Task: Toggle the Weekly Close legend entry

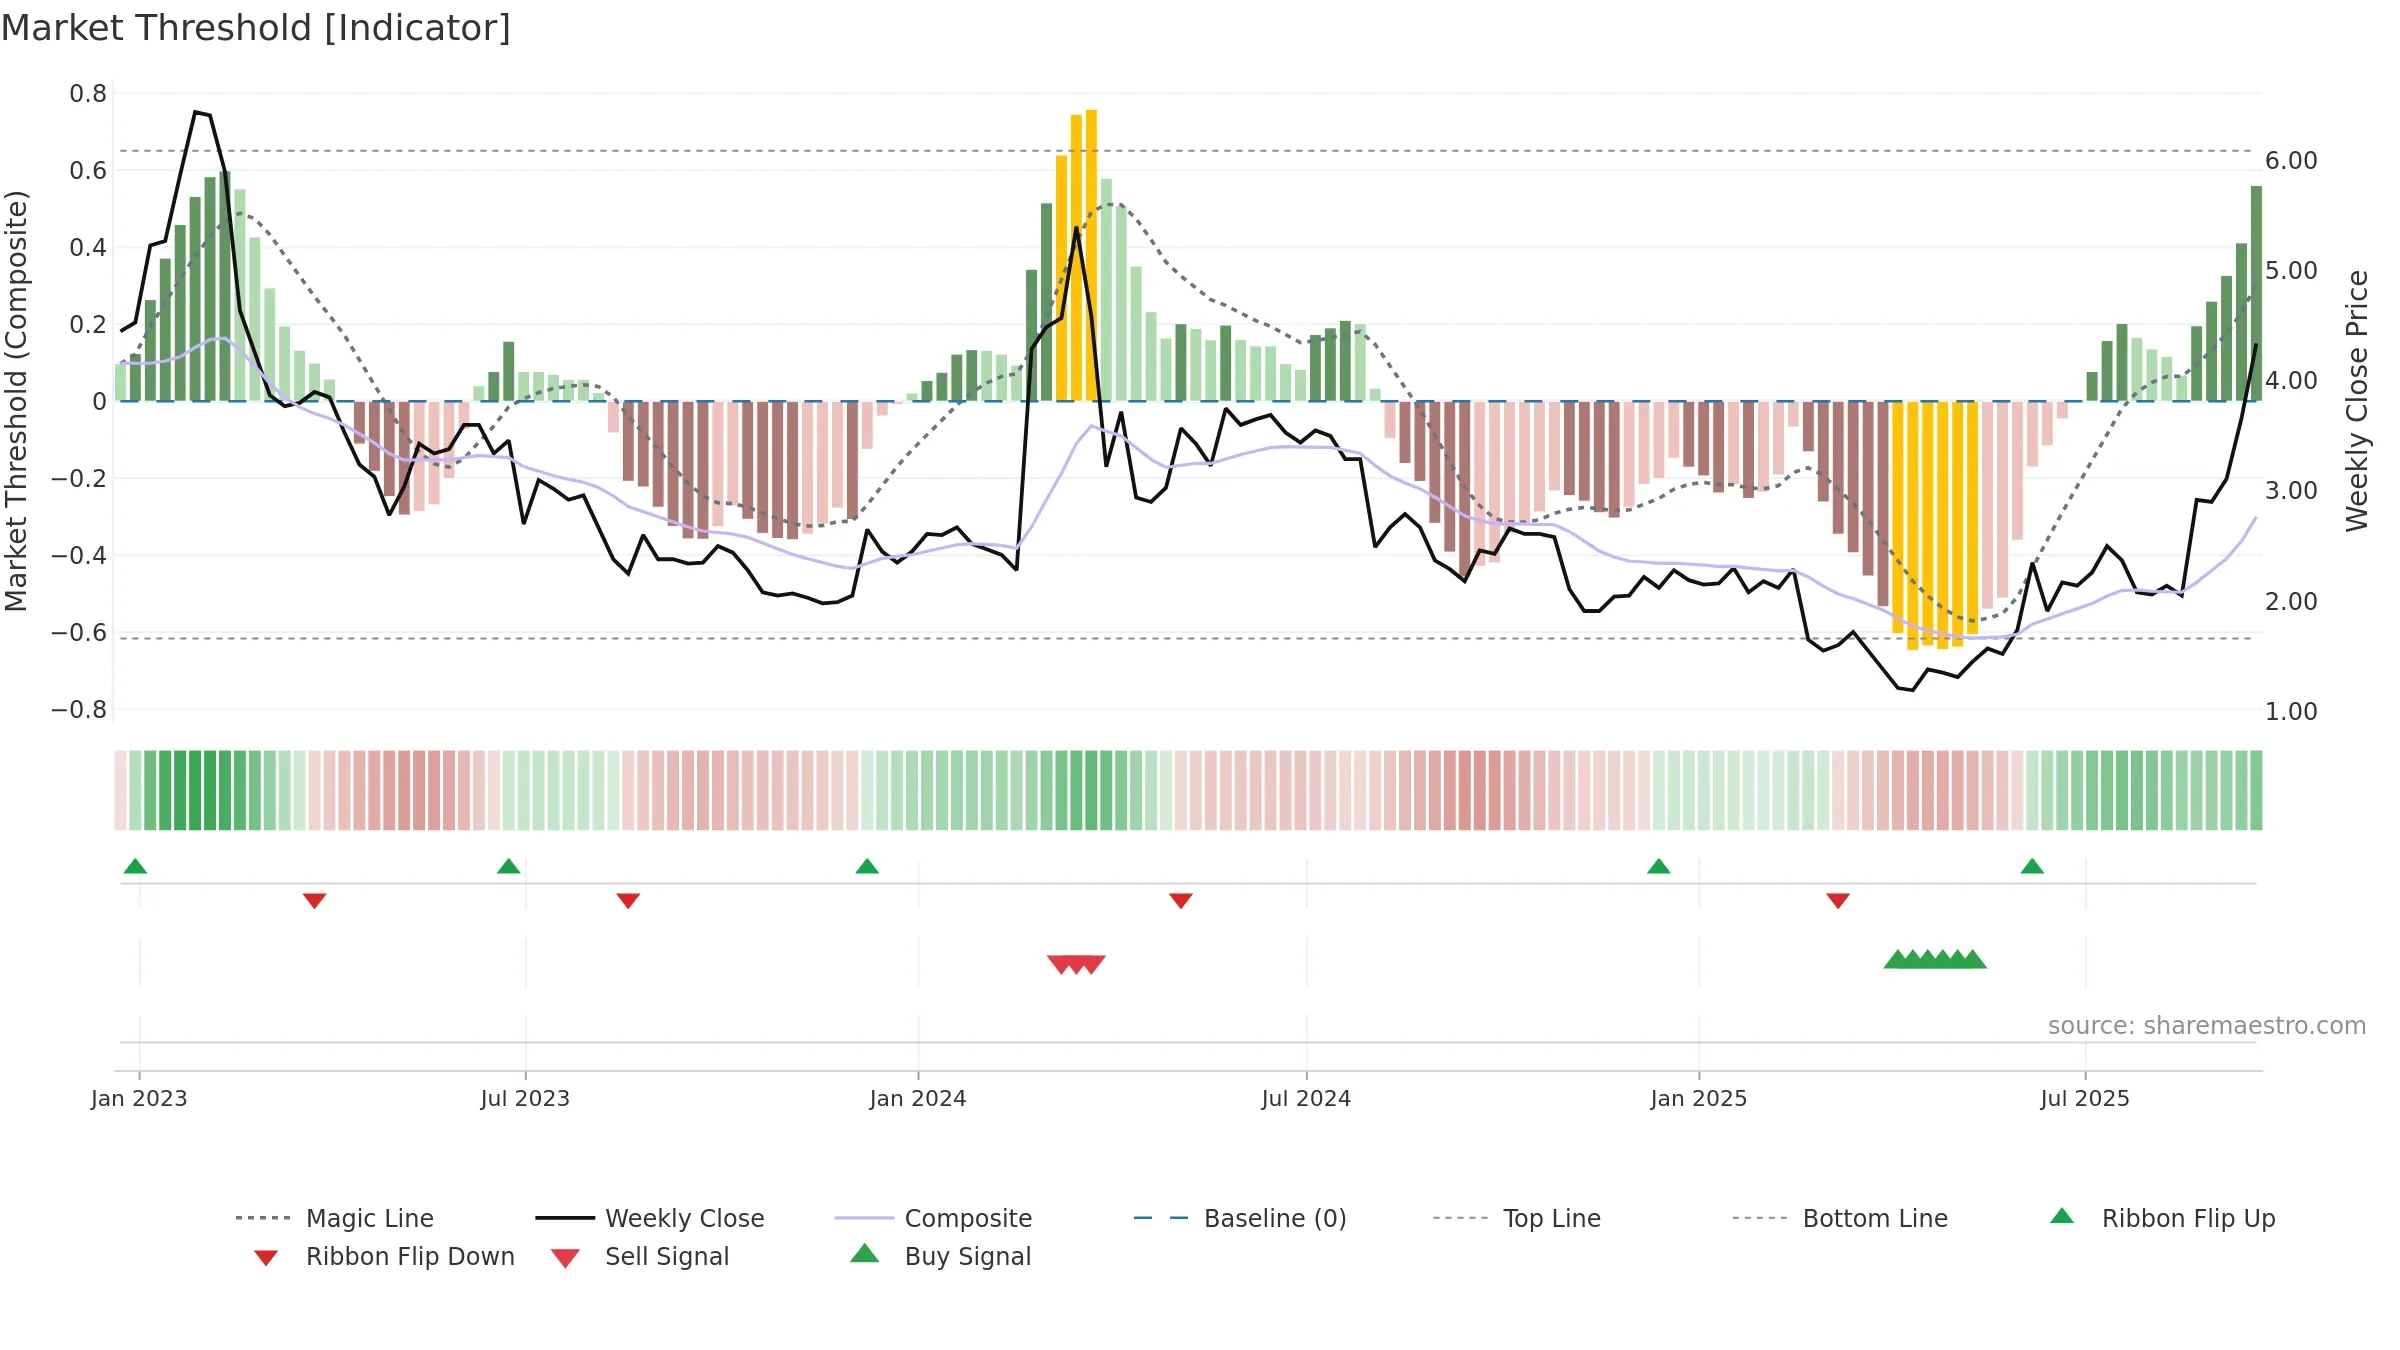Action: [x=649, y=1218]
